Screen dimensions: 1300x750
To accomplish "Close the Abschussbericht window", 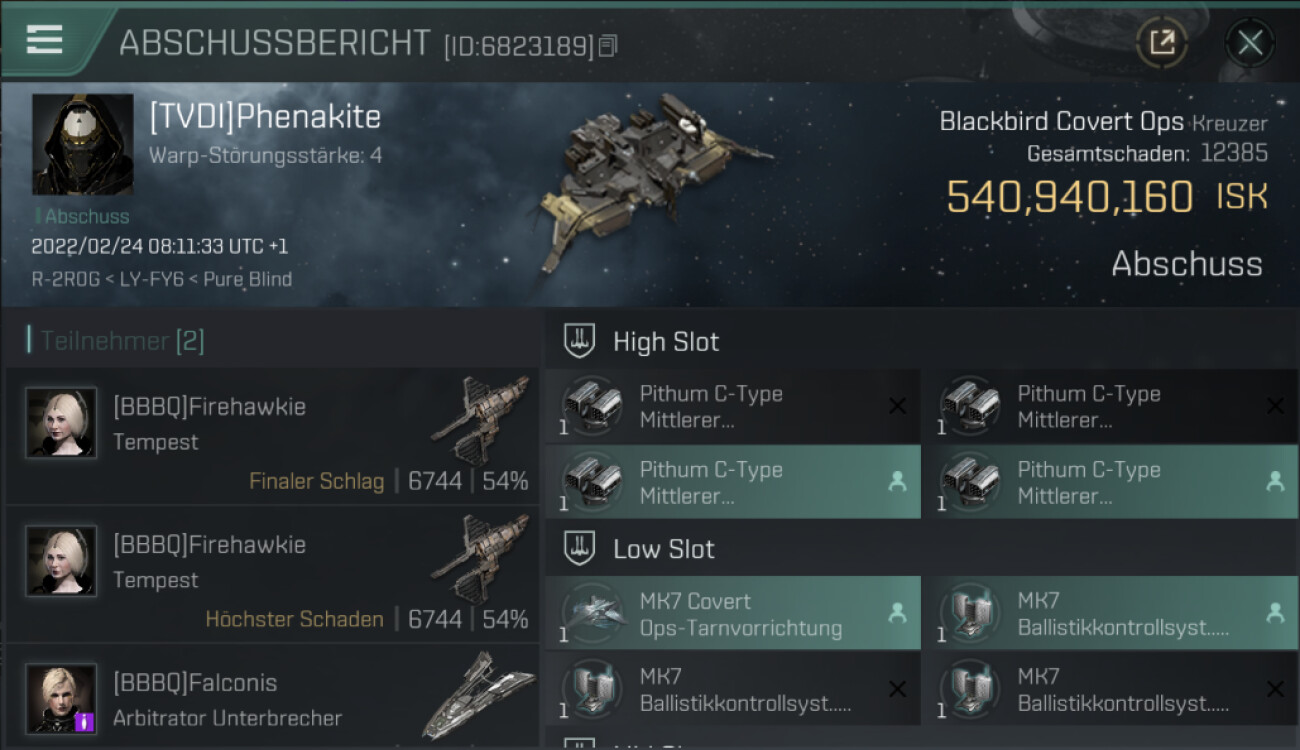I will tap(1249, 43).
